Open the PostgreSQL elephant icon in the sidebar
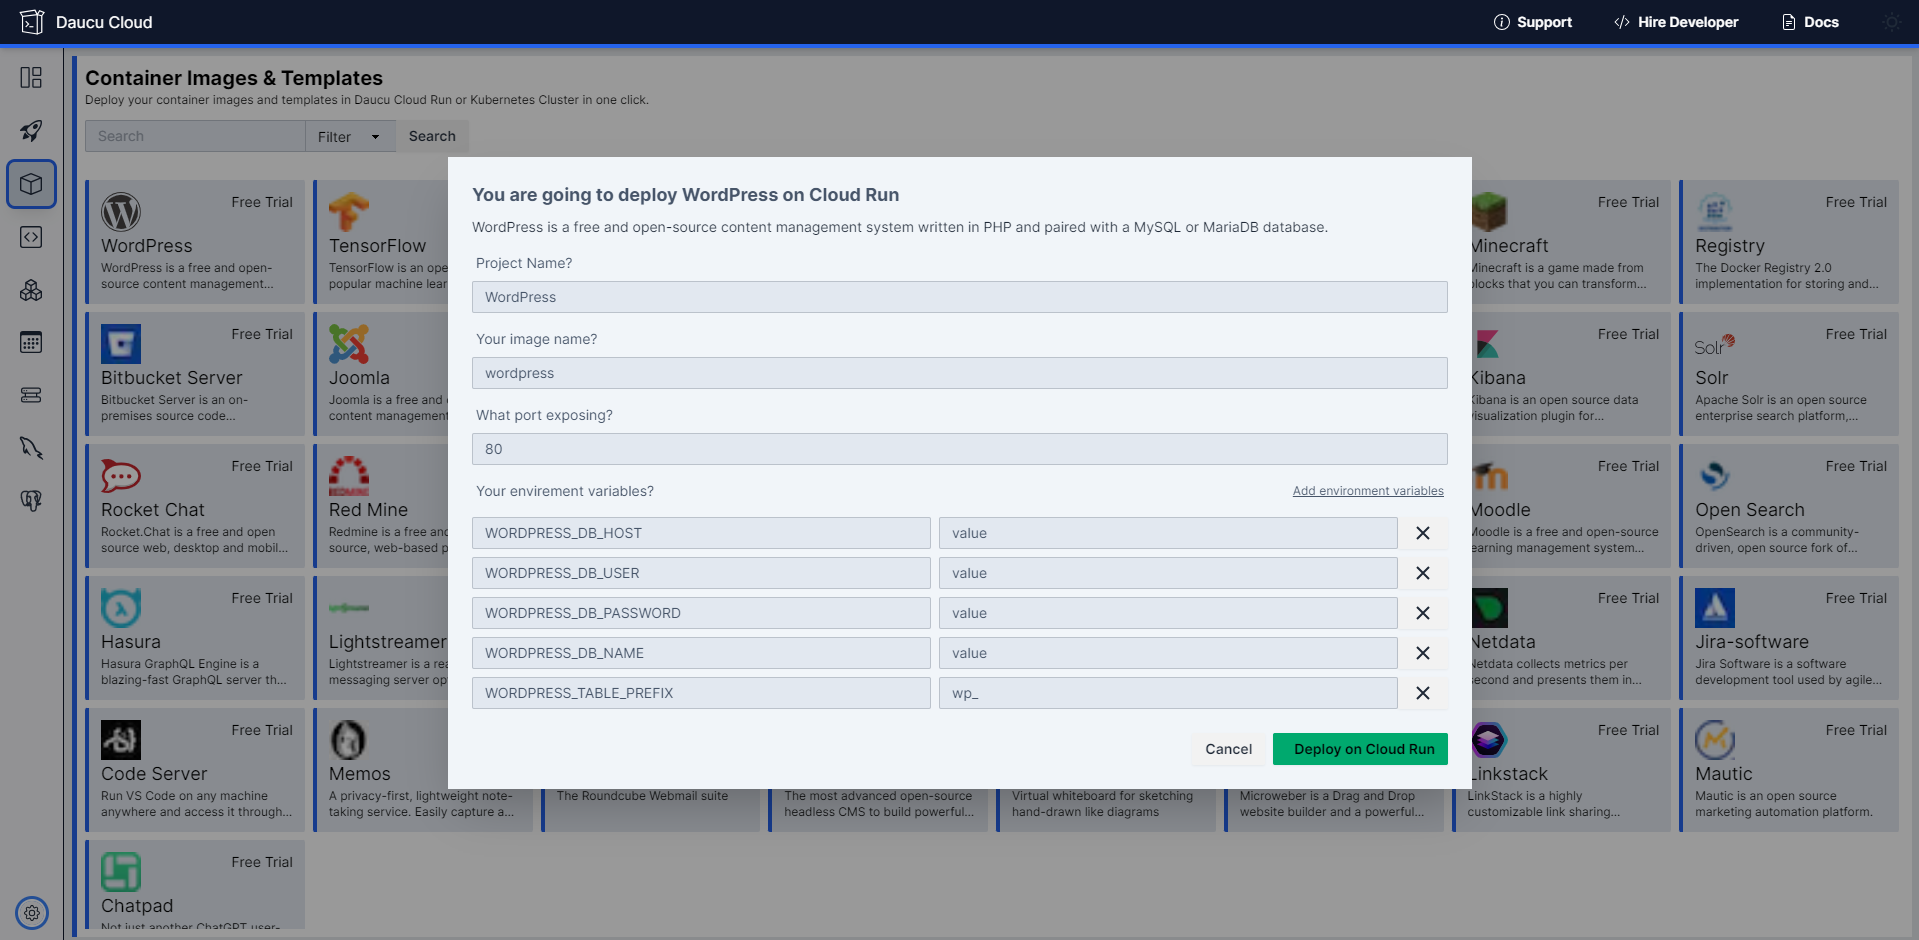 point(31,500)
